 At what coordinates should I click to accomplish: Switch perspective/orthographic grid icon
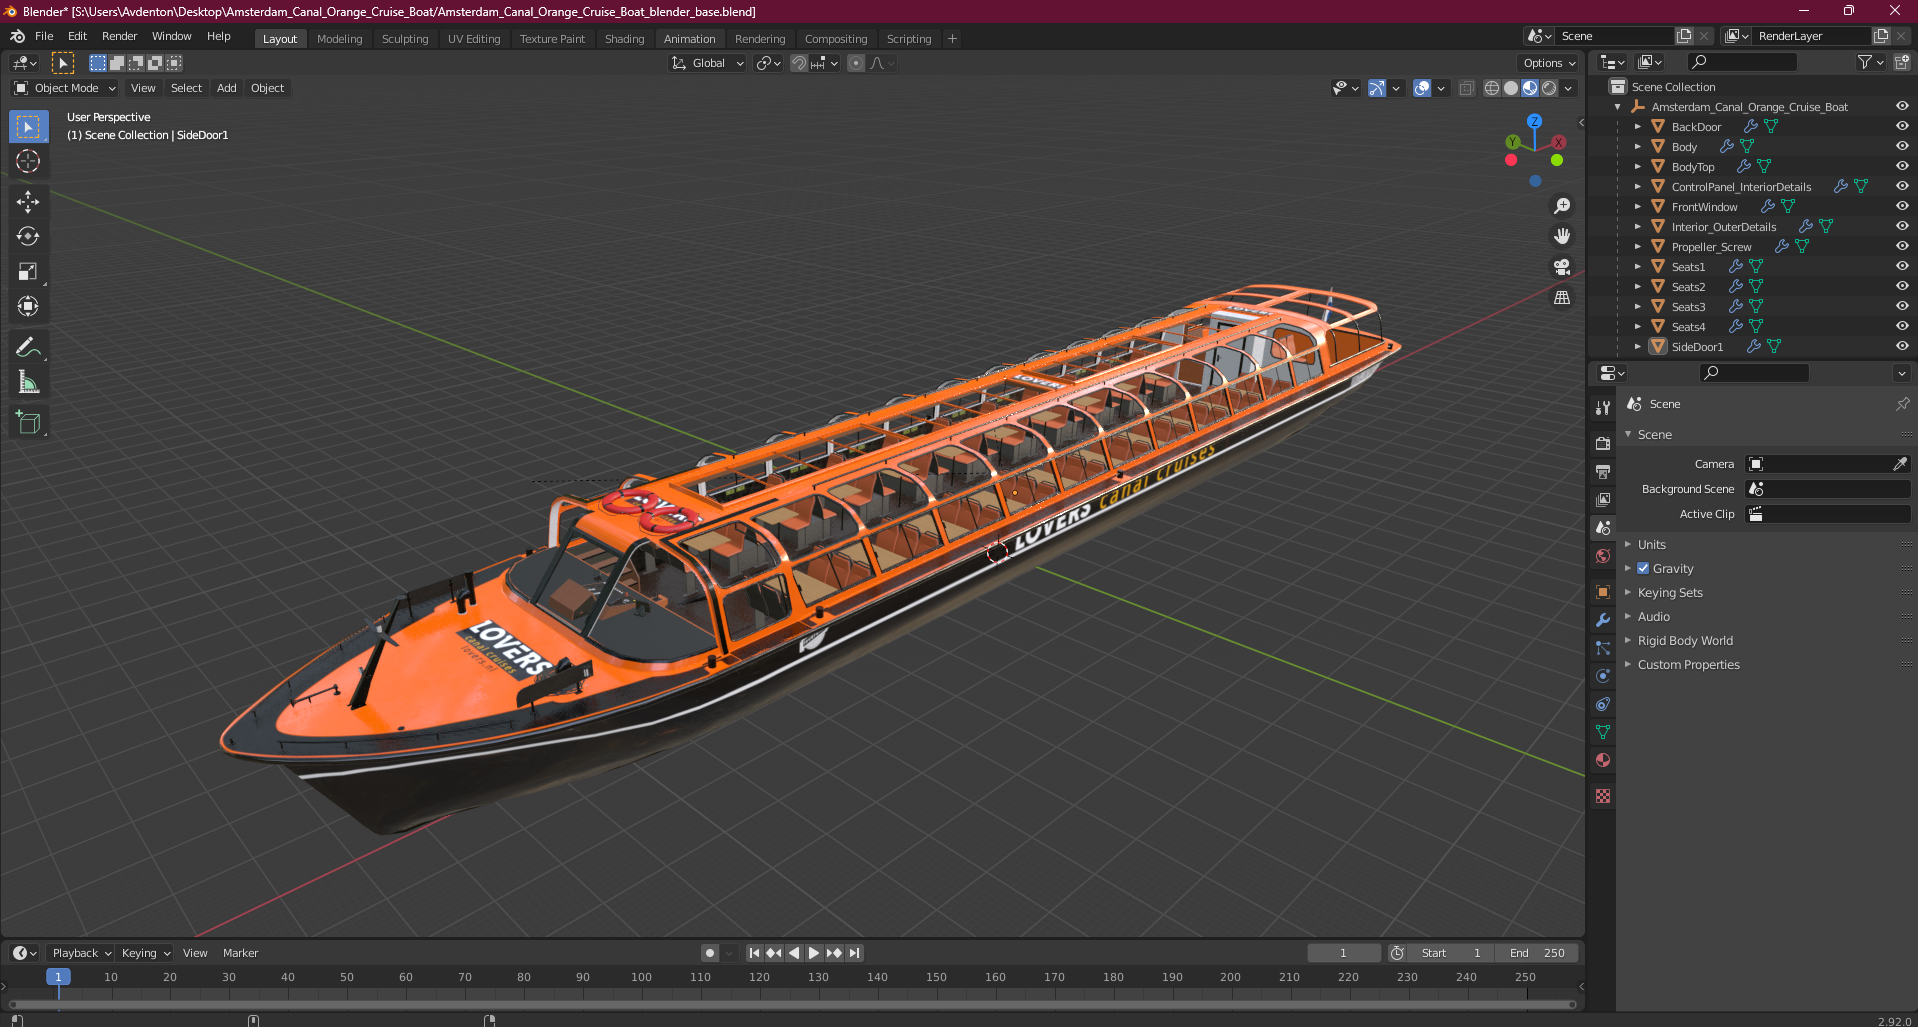1562,298
